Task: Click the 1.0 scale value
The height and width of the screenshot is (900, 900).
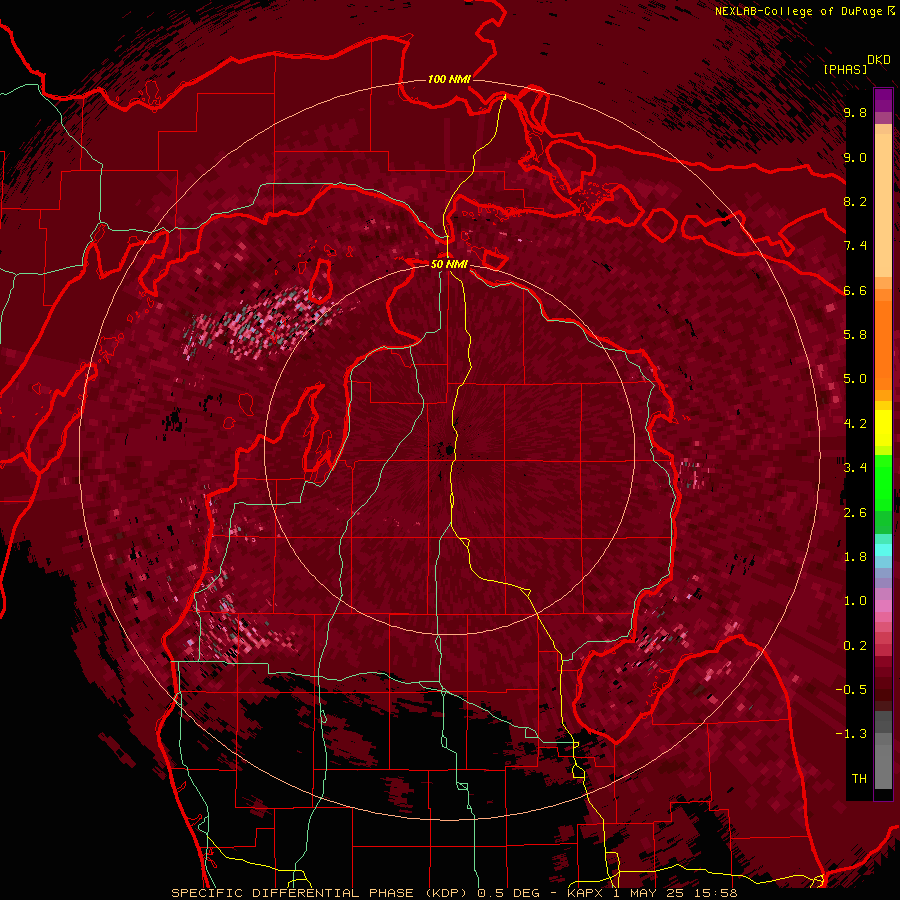Action: click(x=855, y=601)
